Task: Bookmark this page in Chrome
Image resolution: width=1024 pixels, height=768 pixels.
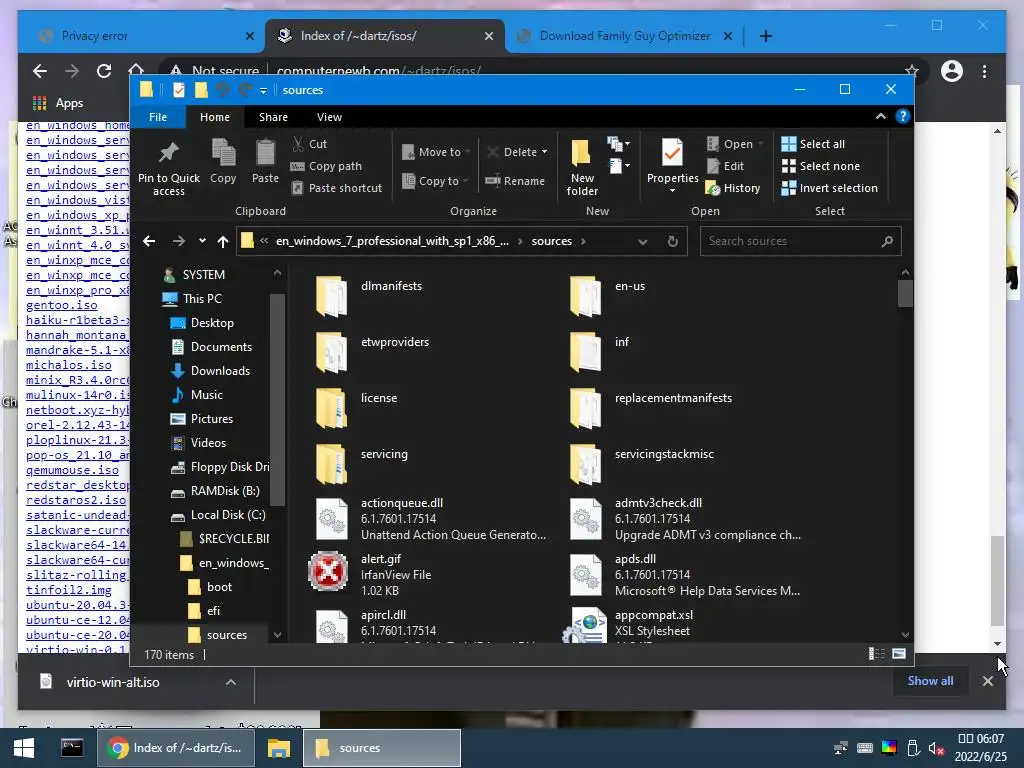Action: [912, 71]
